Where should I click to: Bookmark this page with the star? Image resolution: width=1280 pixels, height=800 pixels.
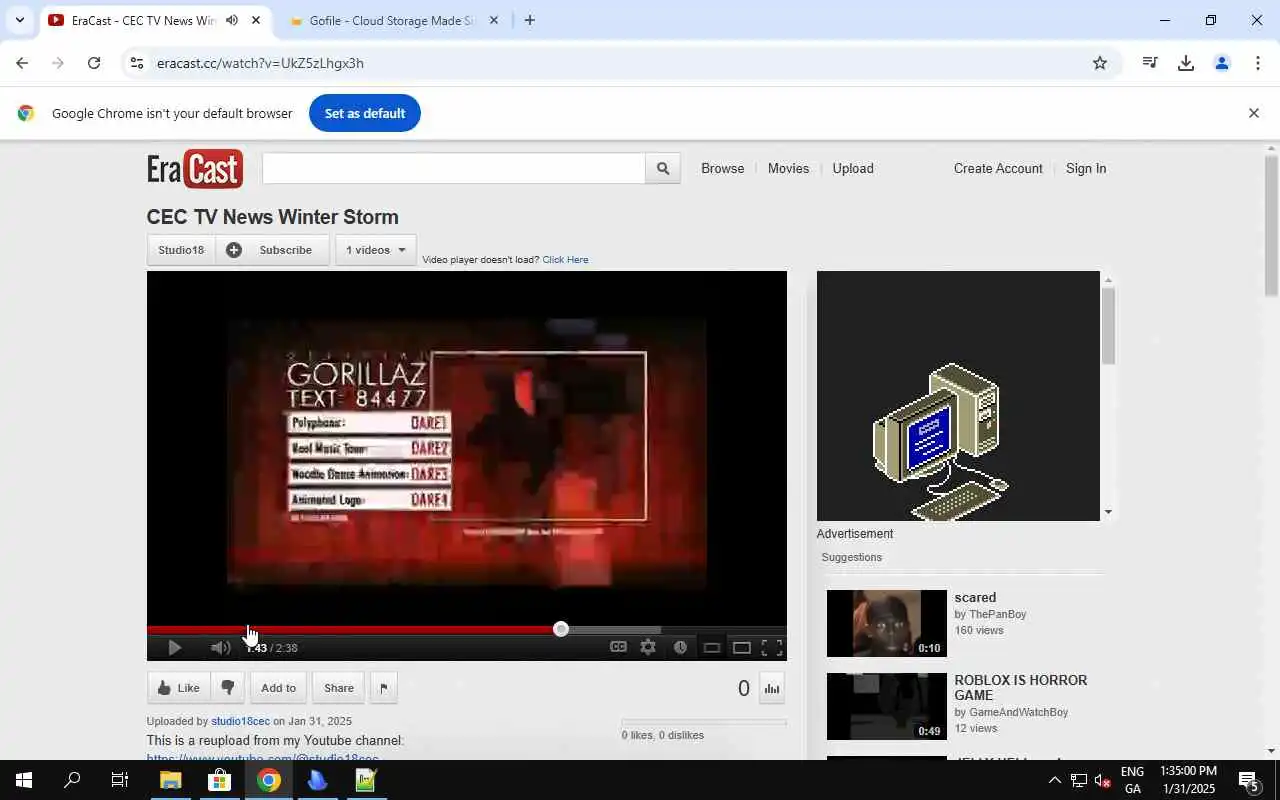[x=1100, y=63]
